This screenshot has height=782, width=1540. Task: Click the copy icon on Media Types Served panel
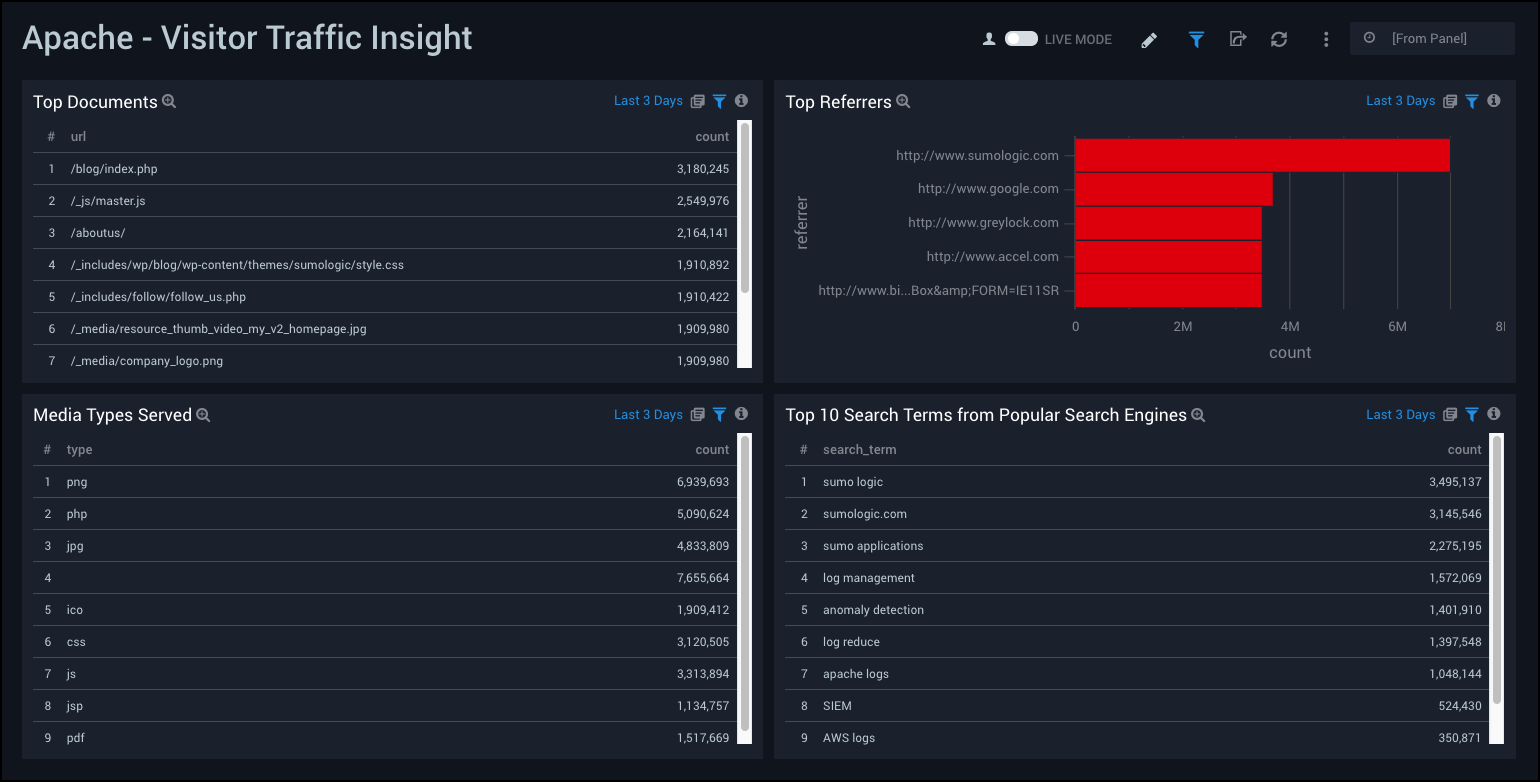(x=698, y=414)
